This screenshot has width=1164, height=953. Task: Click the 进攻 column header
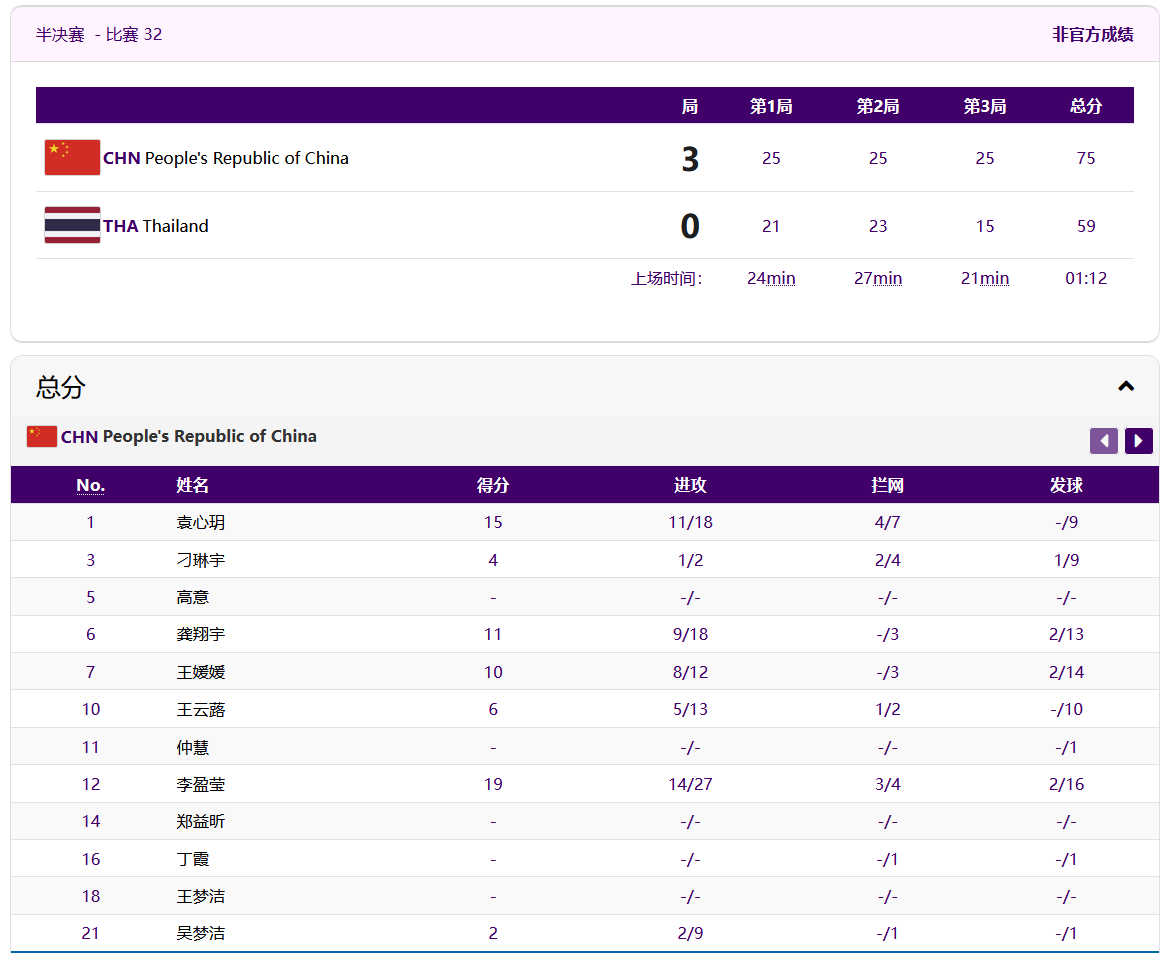pos(690,485)
